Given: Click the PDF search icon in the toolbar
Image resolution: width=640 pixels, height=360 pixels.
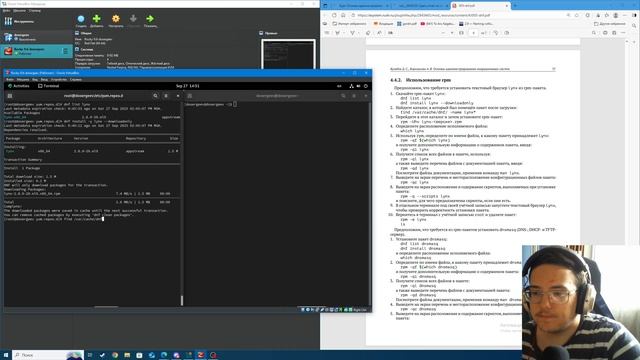Looking at the screenshot, I should (x=594, y=33).
